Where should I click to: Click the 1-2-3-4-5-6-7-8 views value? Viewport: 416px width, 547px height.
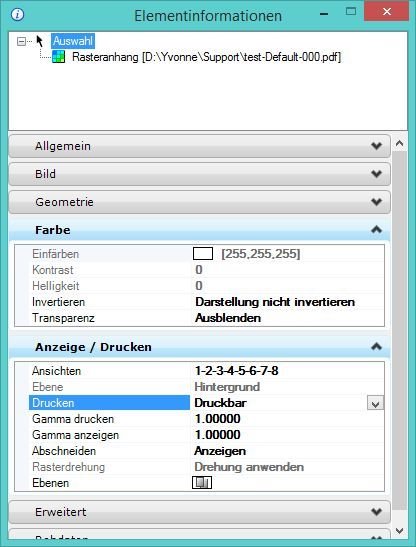pos(237,370)
